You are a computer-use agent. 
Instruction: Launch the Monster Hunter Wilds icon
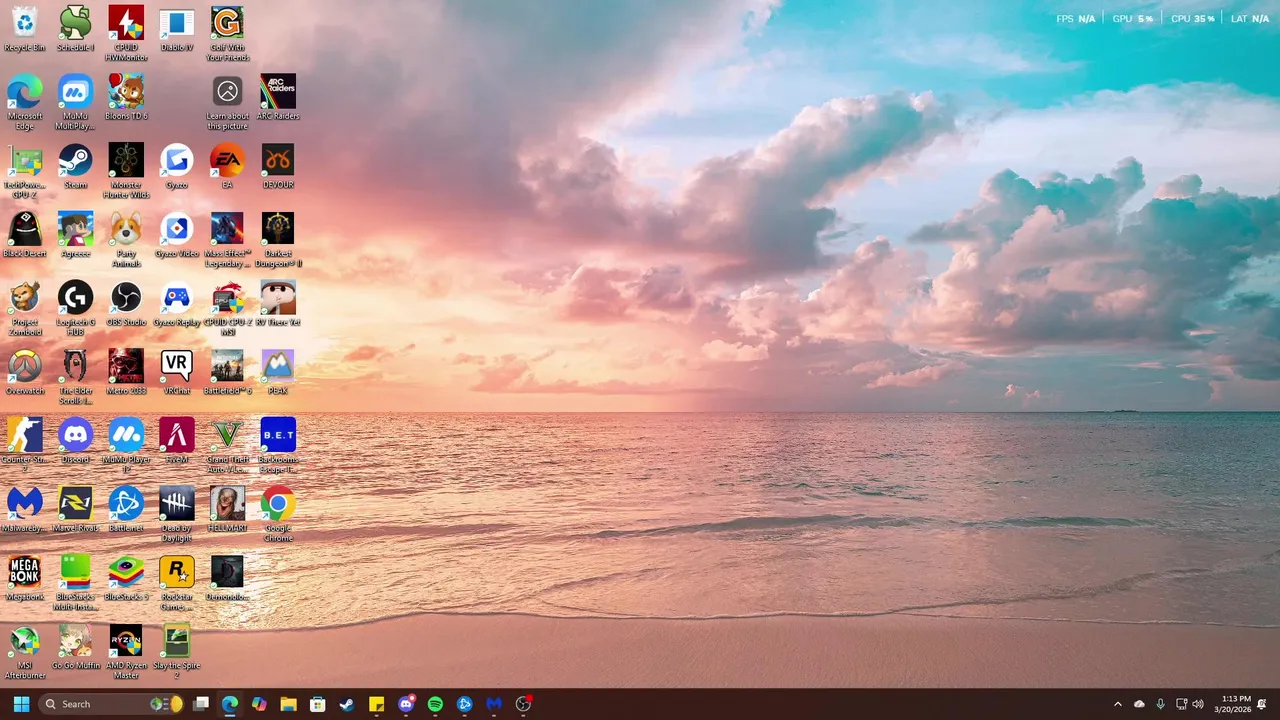coord(126,172)
